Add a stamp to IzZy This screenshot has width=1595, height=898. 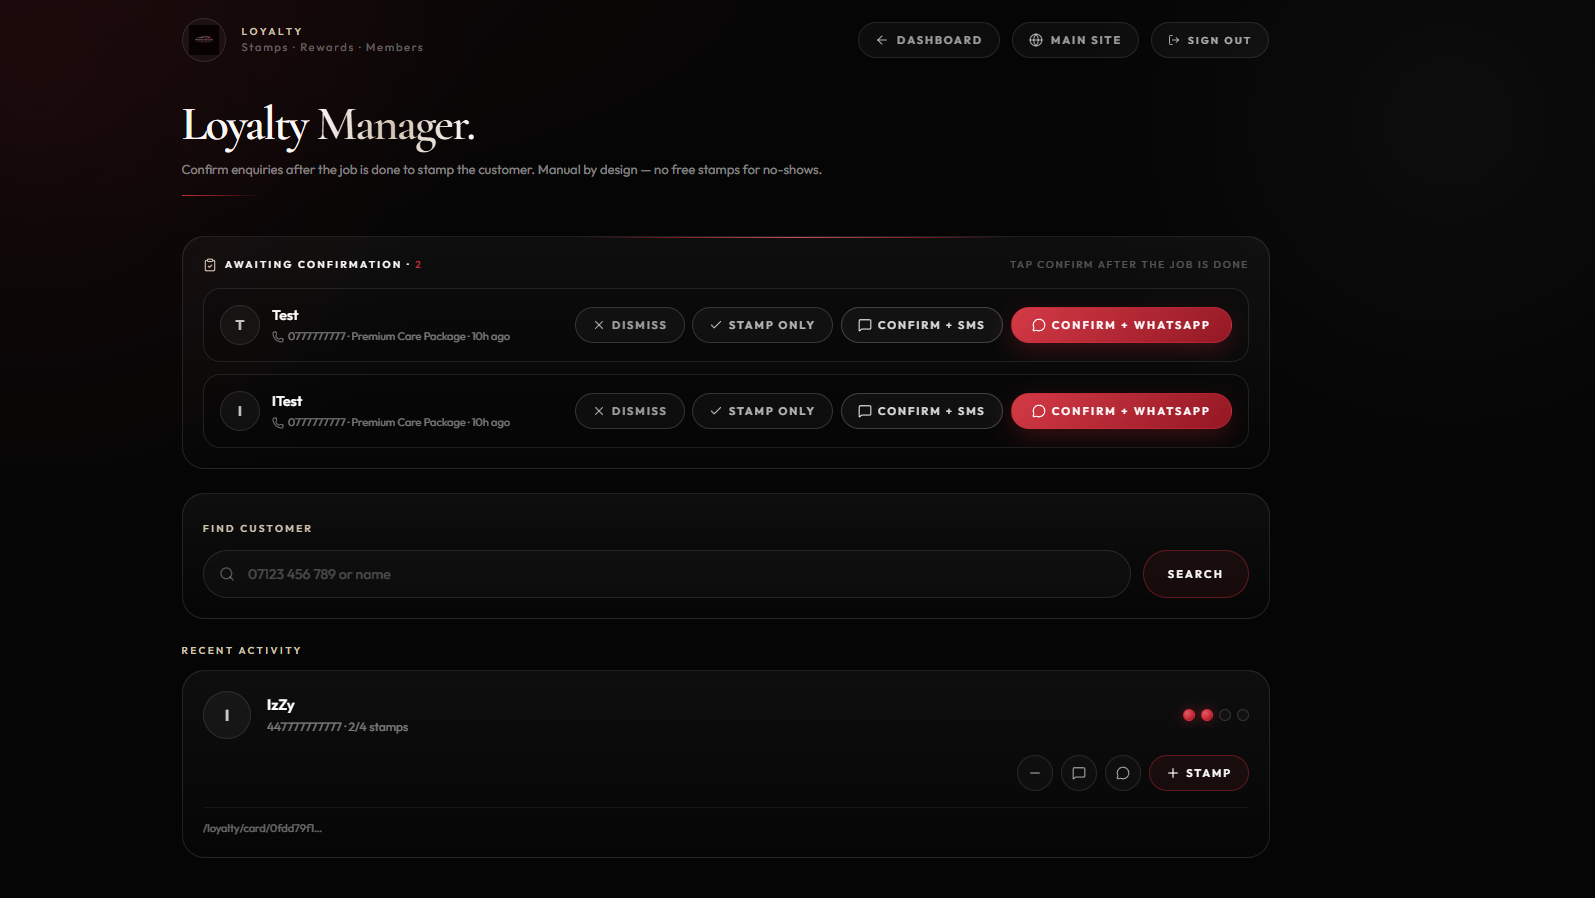[x=1199, y=773]
